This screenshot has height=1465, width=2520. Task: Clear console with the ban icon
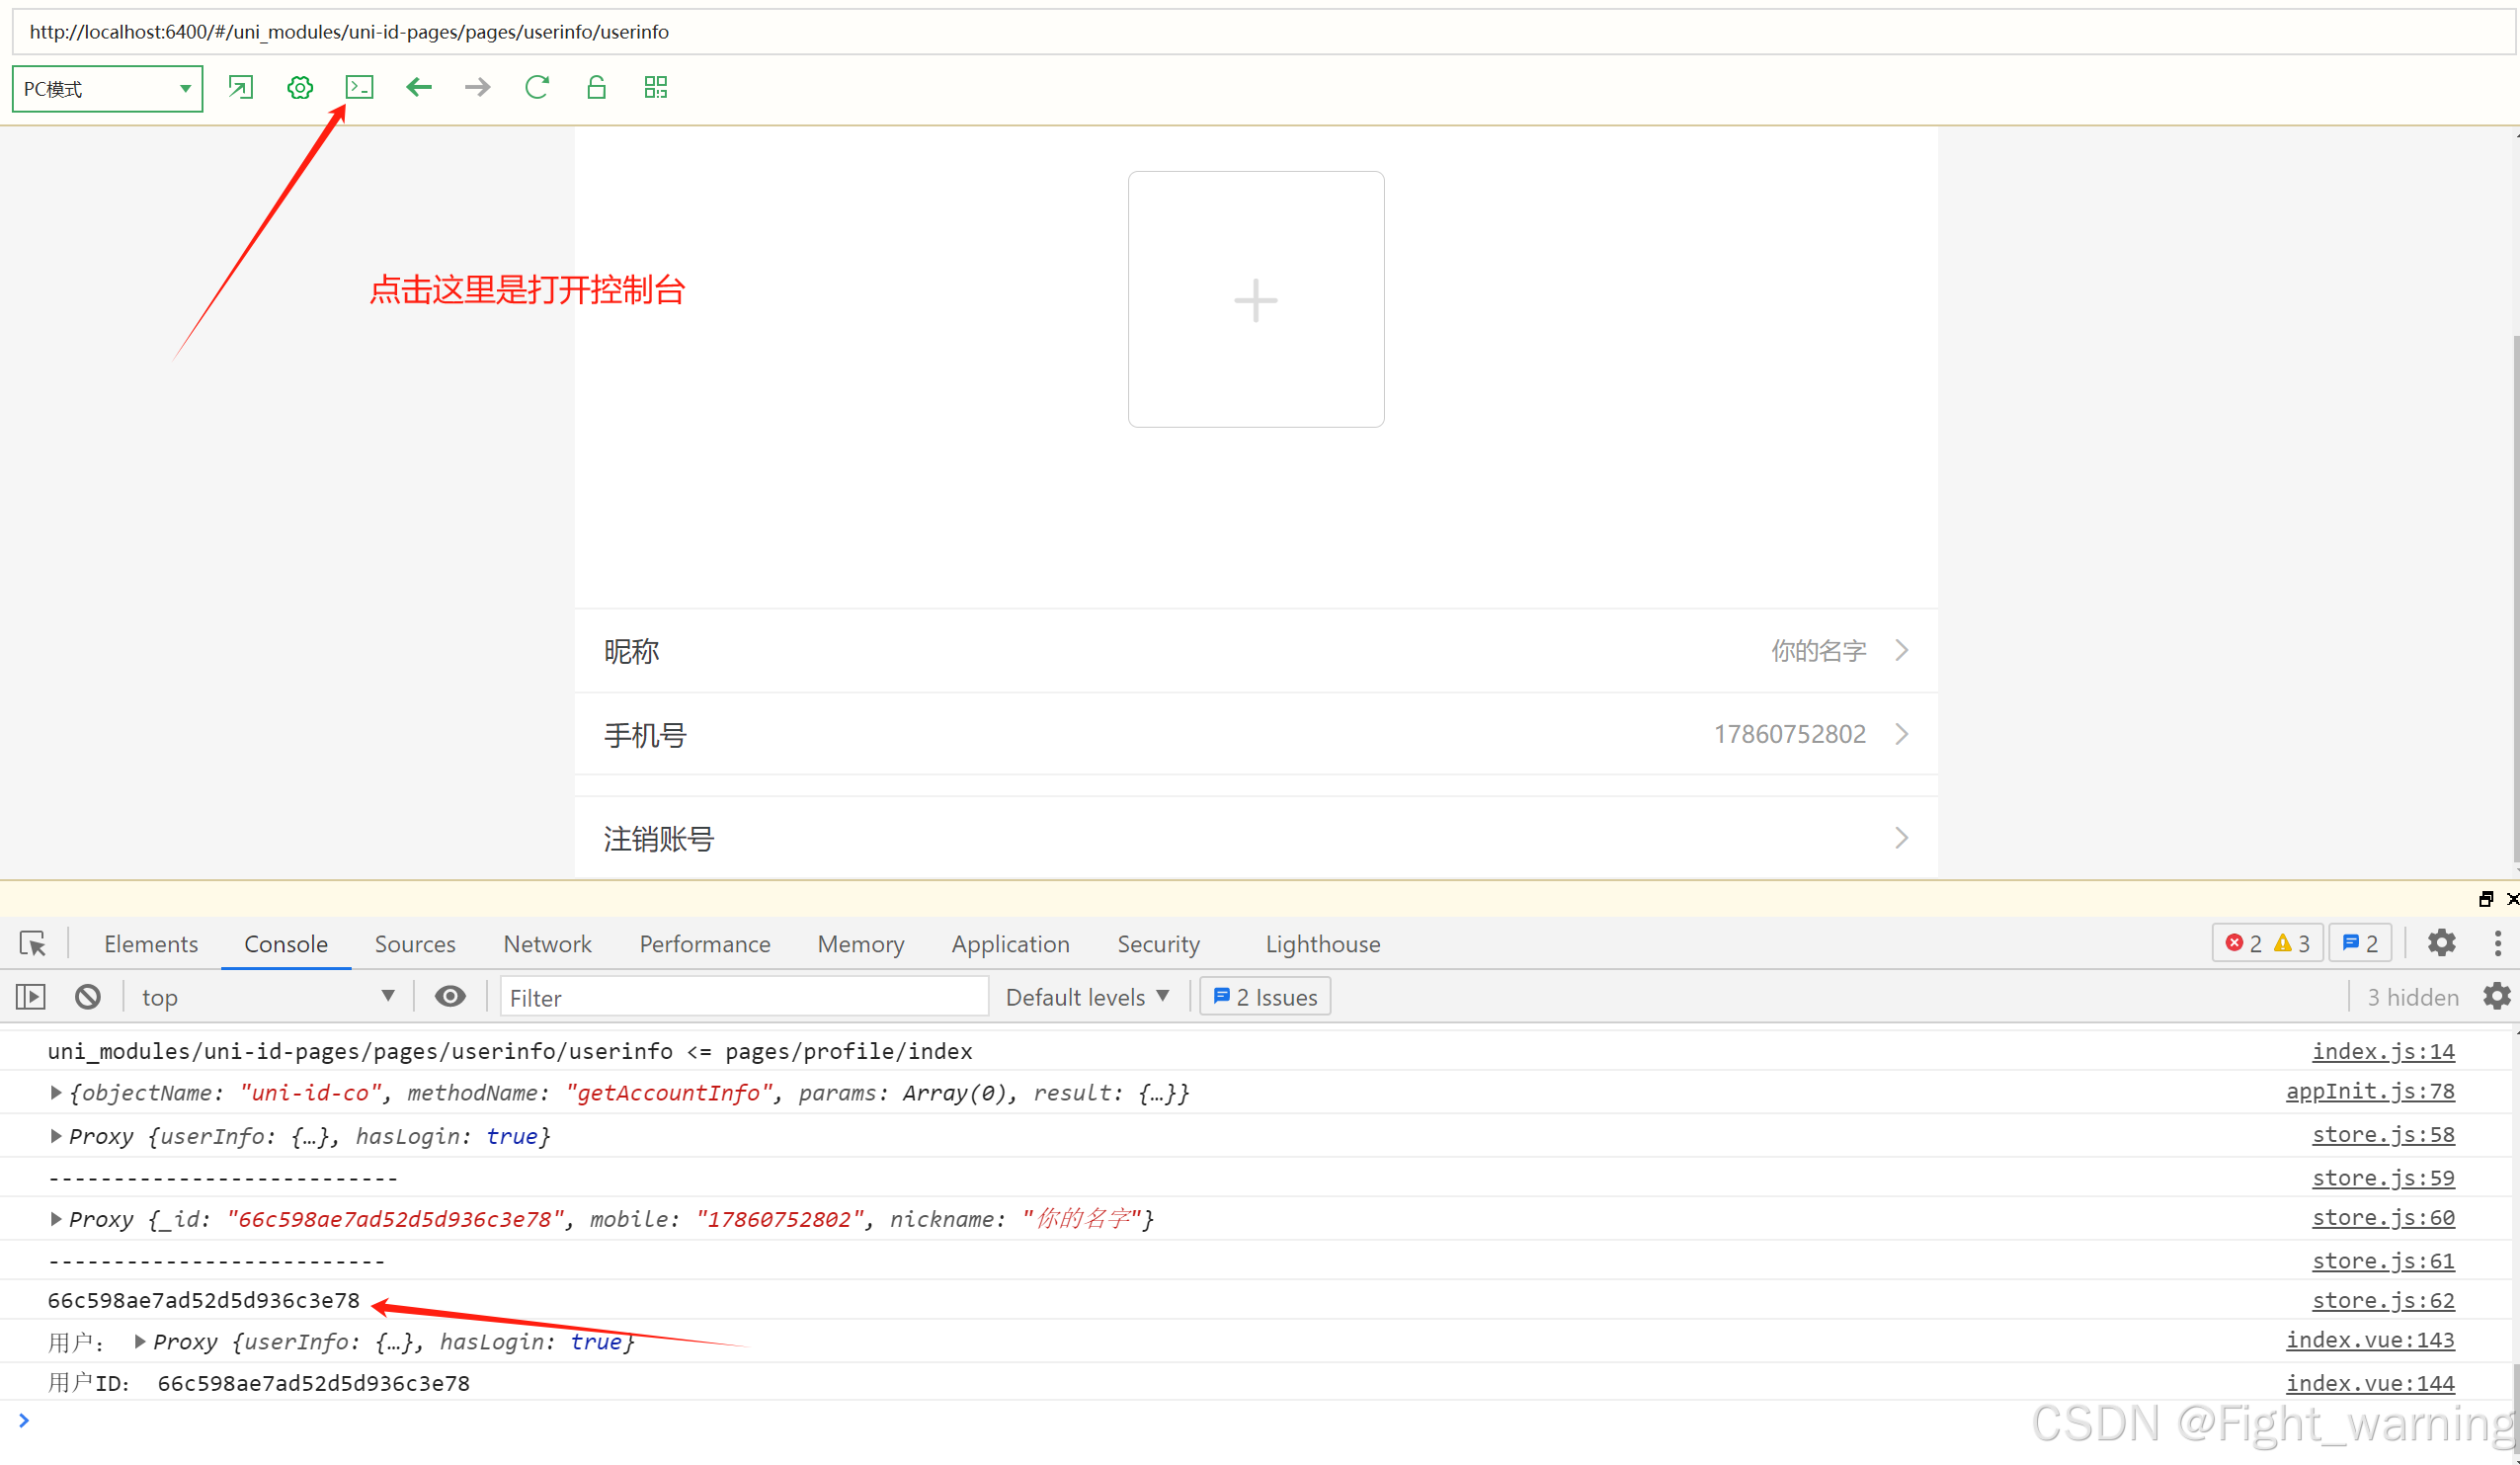[x=88, y=997]
